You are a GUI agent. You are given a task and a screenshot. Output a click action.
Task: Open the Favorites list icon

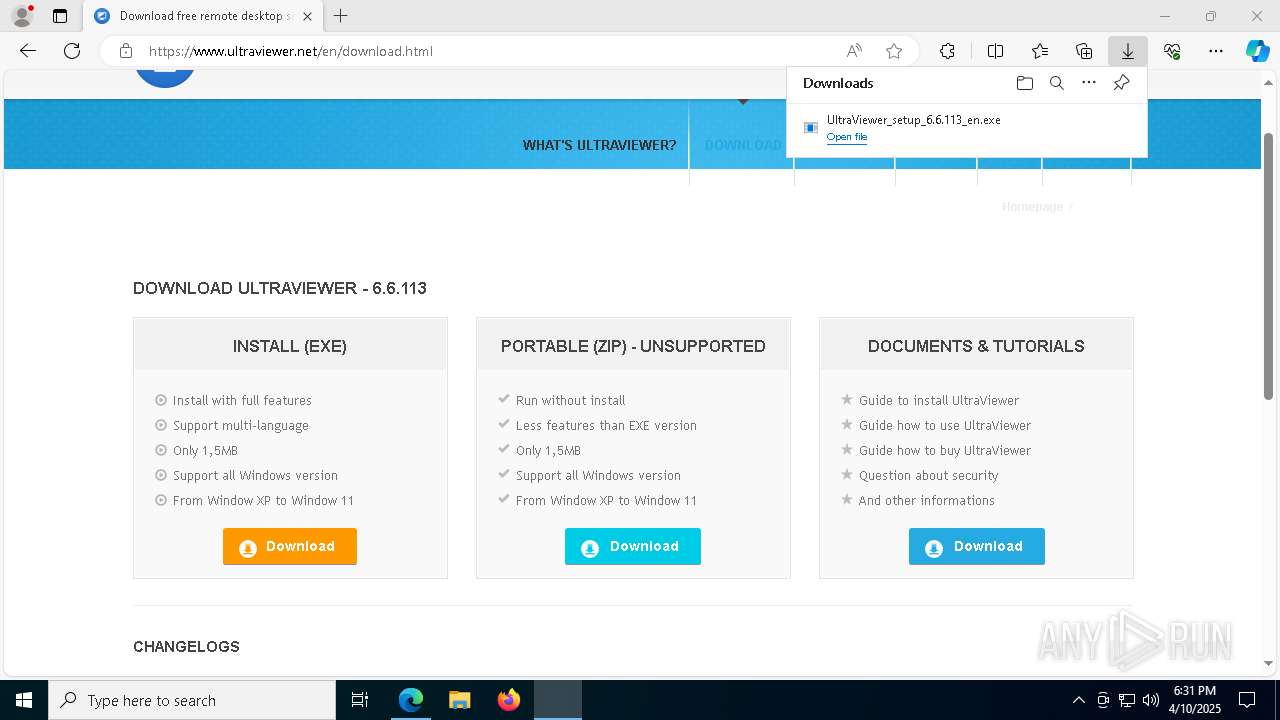point(1040,51)
